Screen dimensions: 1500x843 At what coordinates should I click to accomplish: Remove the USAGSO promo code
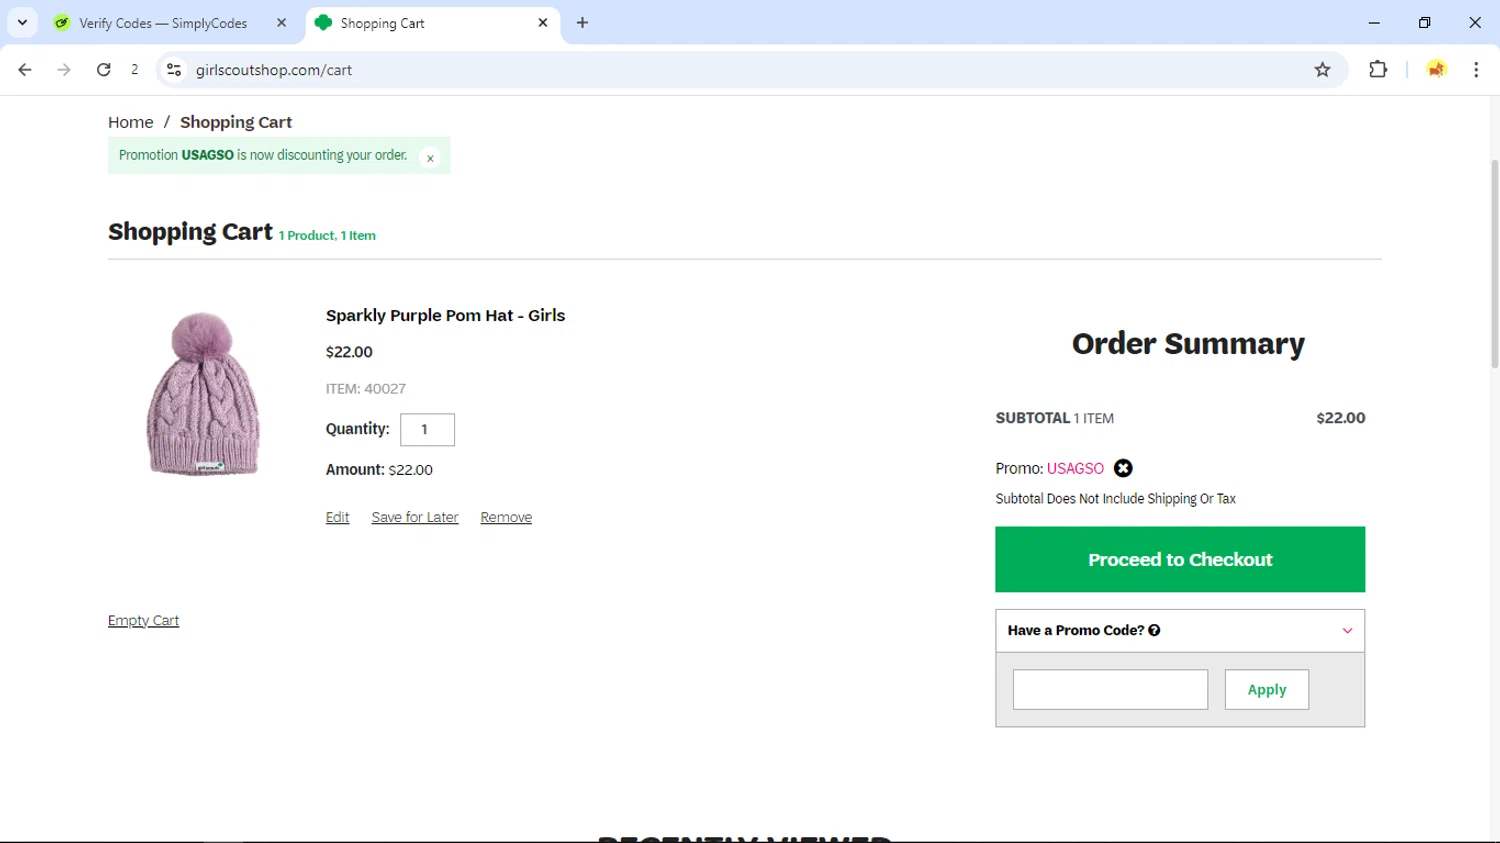(x=1123, y=468)
